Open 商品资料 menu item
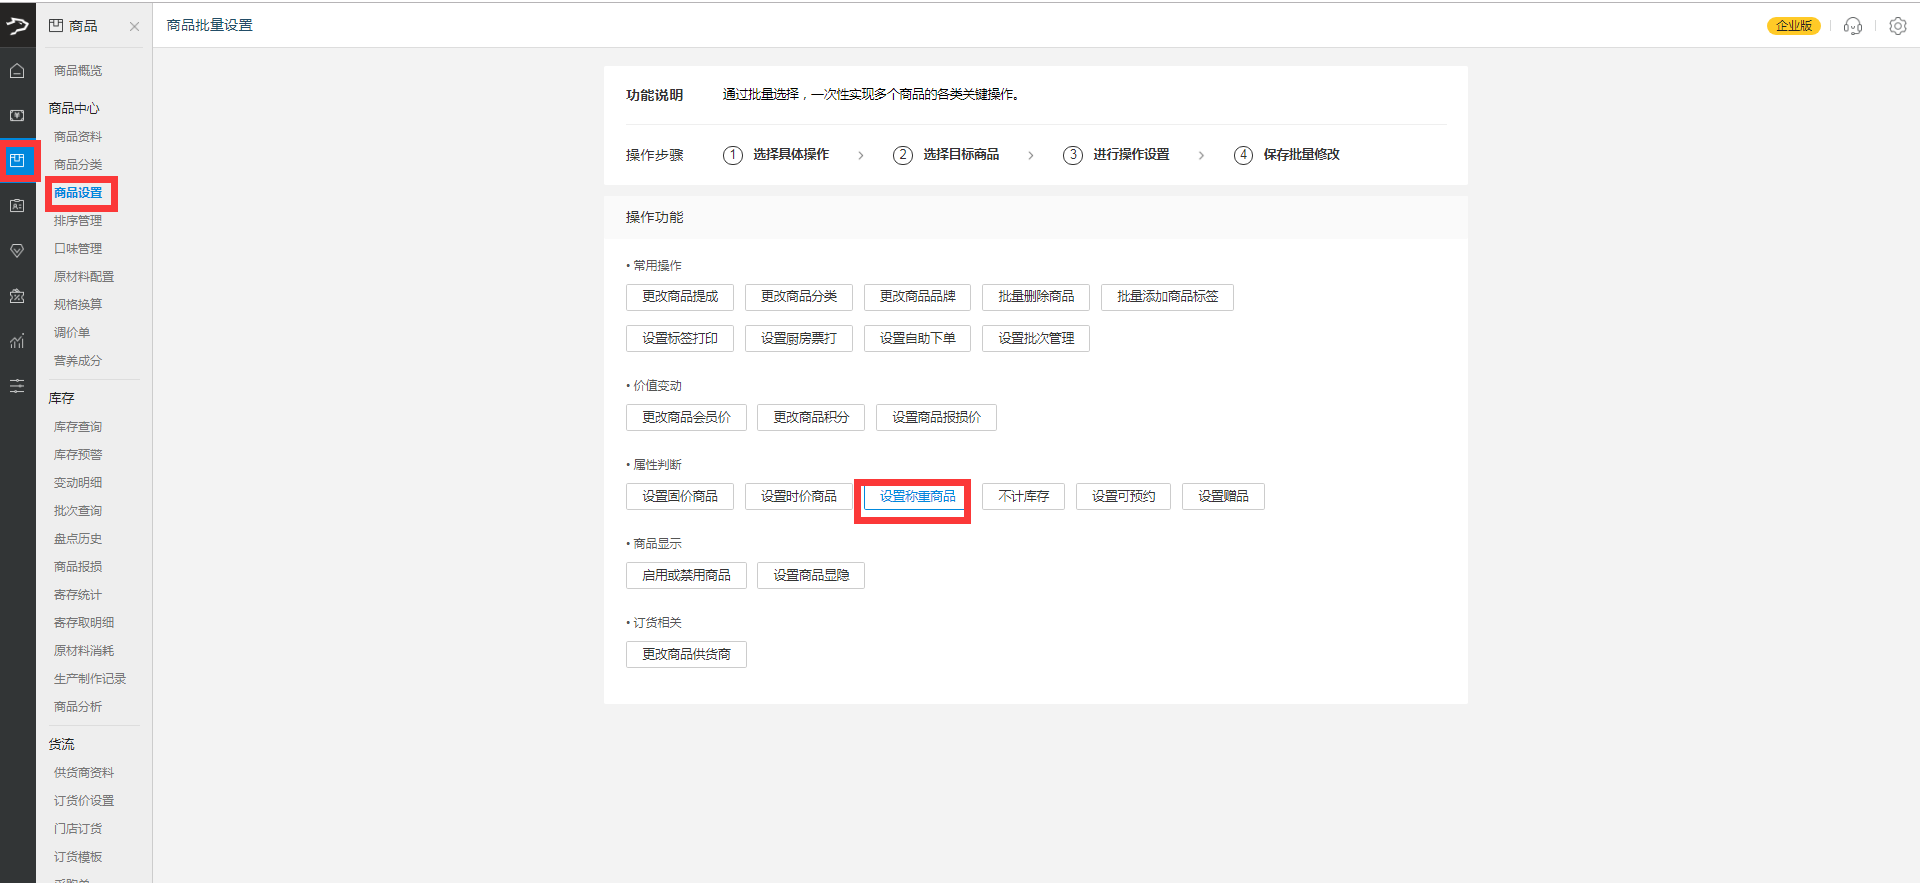This screenshot has height=883, width=1920. (78, 137)
